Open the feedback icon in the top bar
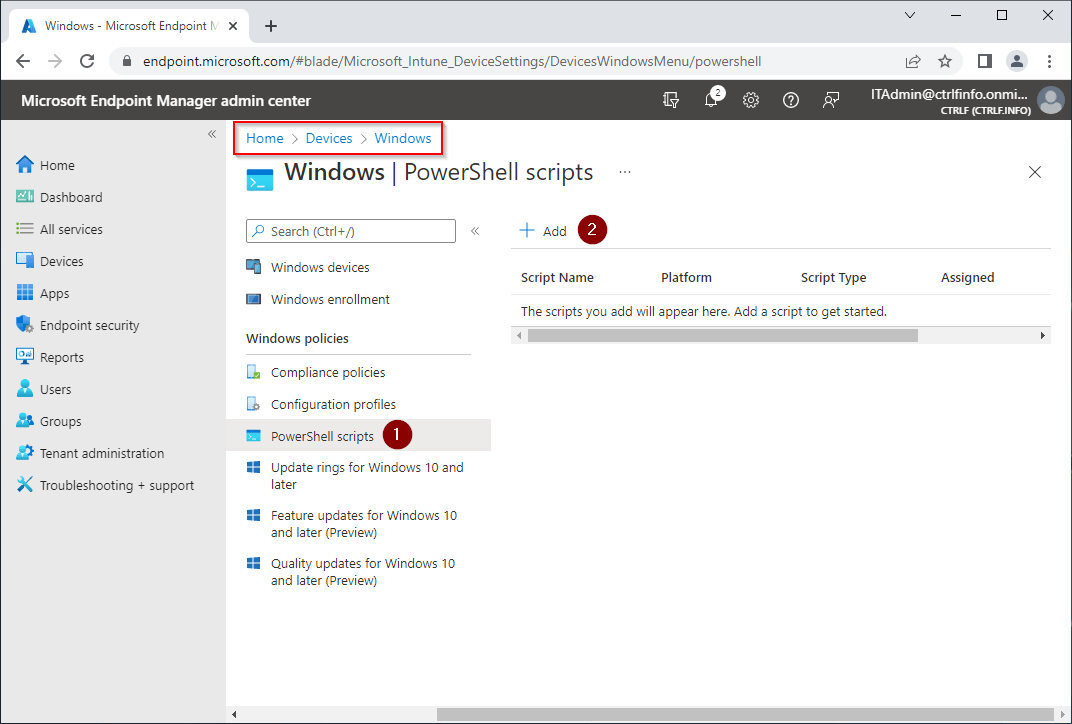1072x724 pixels. point(831,100)
